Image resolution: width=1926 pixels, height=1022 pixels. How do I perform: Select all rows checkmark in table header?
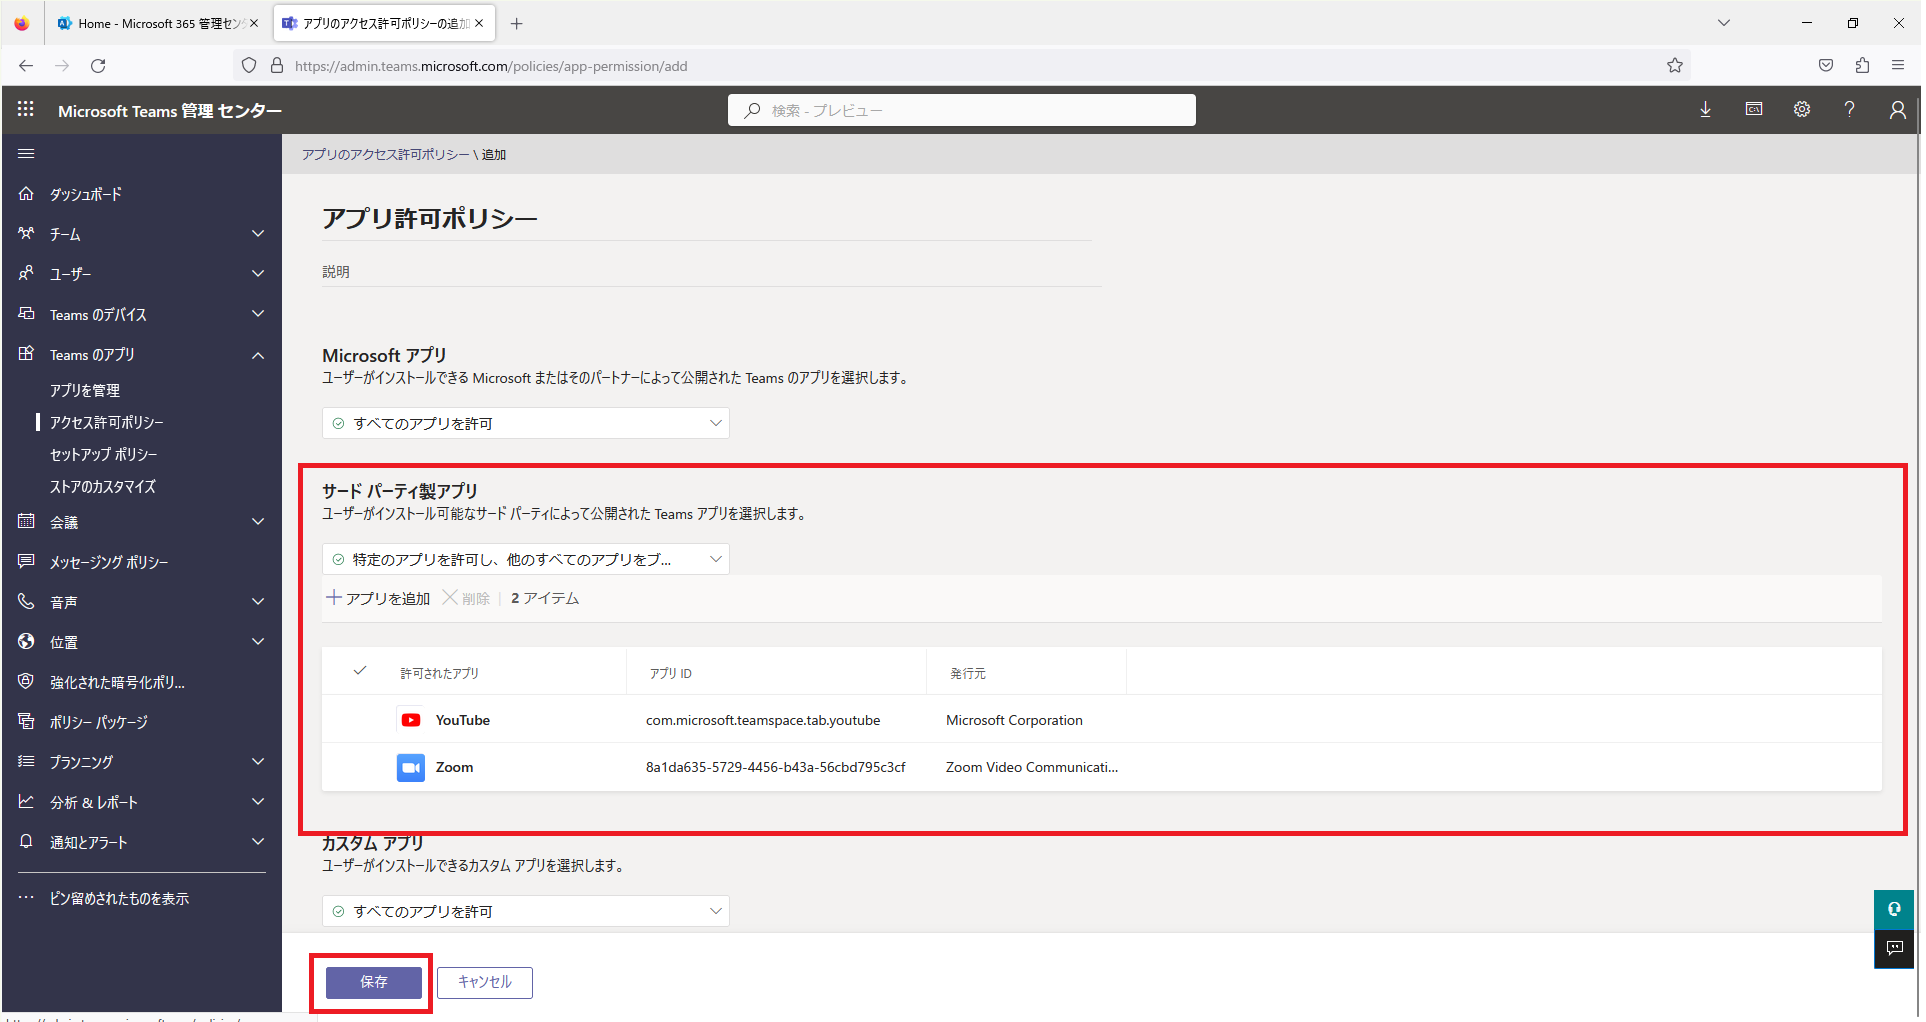360,671
